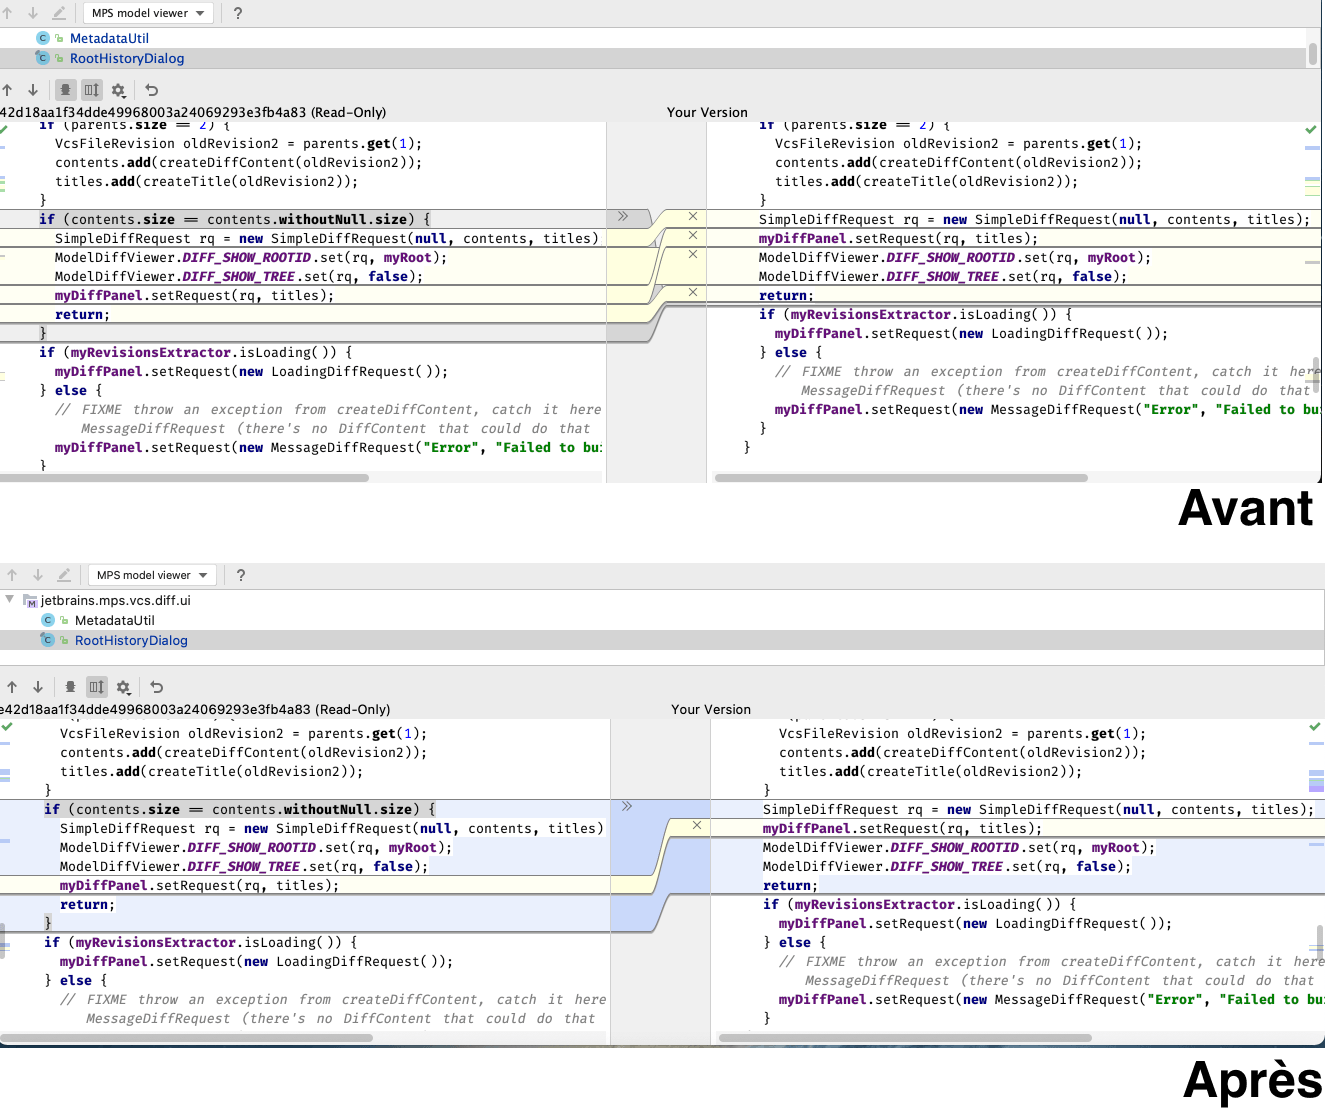Revert myDiffPanel change with X in Après gutter
Screen dimensions: 1325x1108
pos(697,825)
